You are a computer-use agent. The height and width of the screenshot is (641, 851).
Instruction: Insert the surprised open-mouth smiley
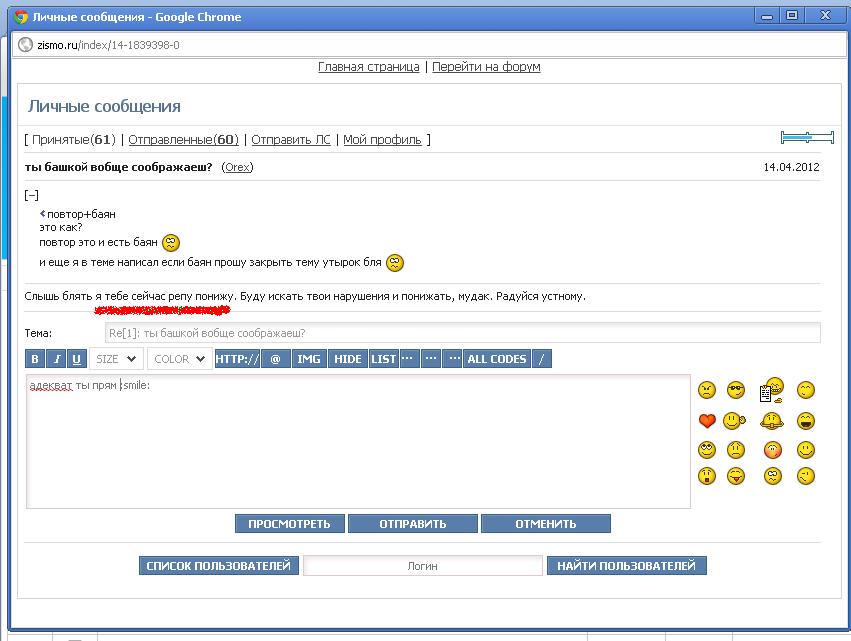point(707,476)
